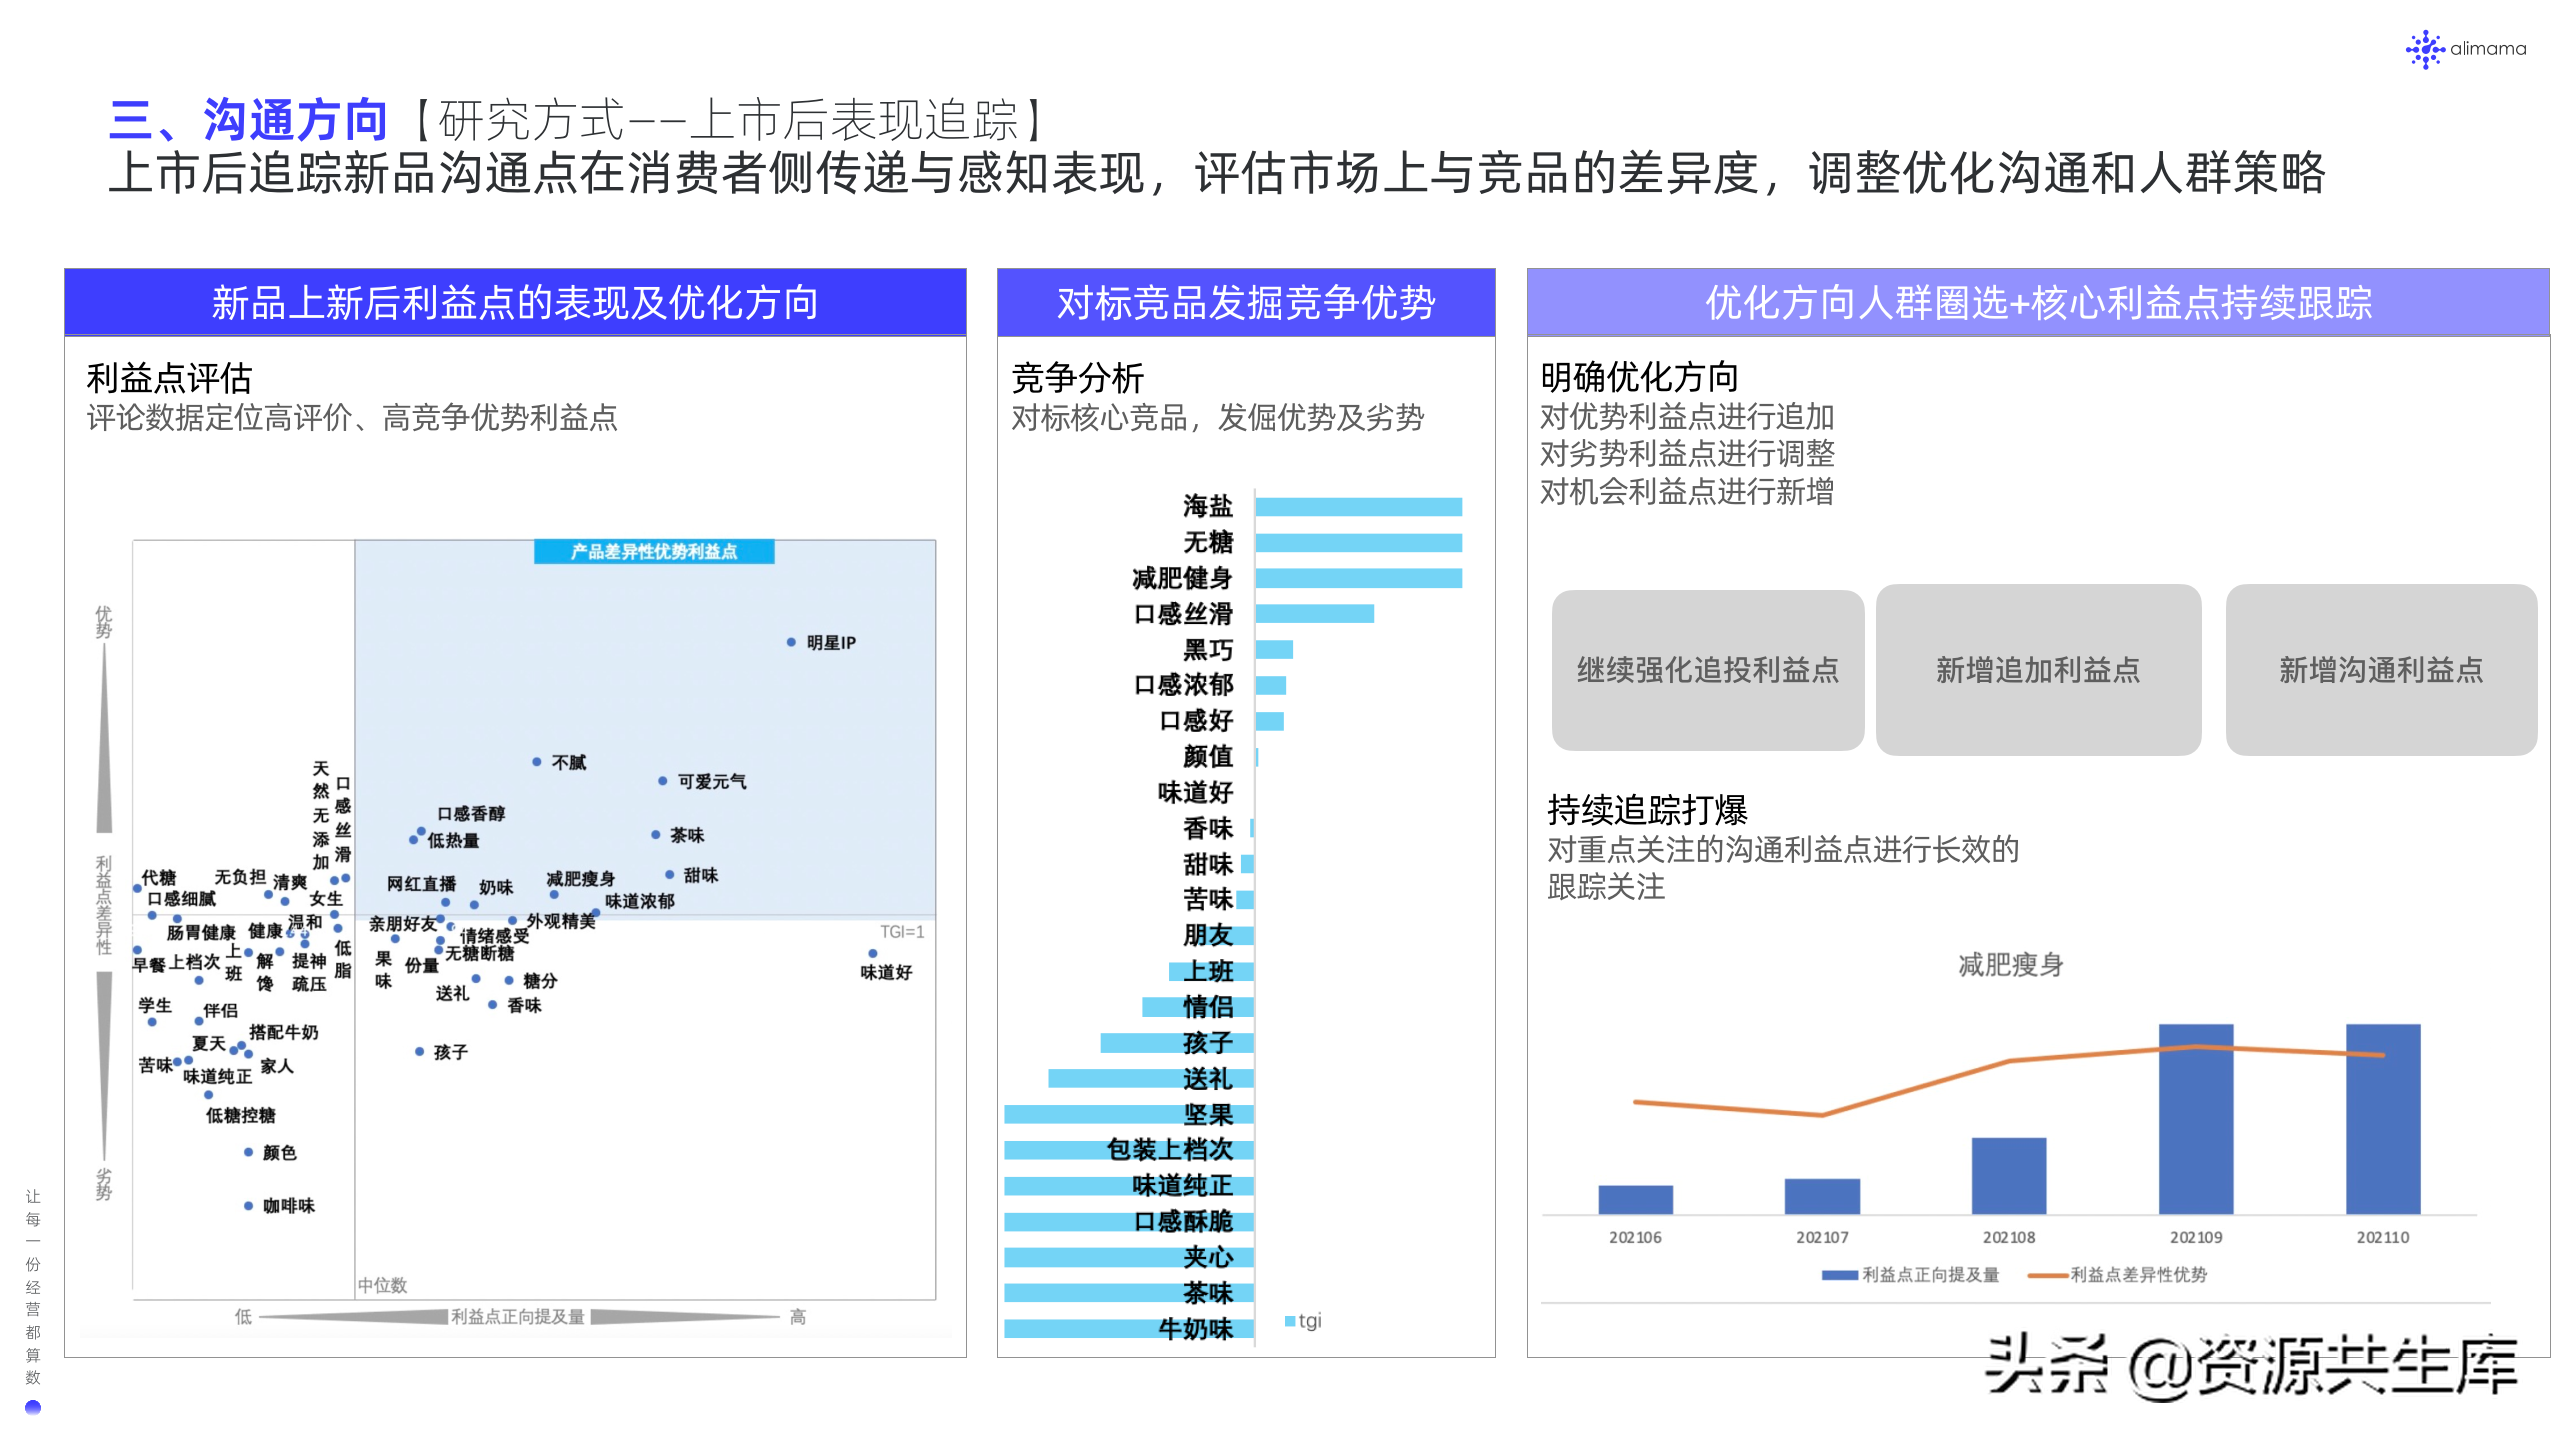Click the 明星IP data point label
Screen dimensions: 2560x1440
tap(830, 643)
